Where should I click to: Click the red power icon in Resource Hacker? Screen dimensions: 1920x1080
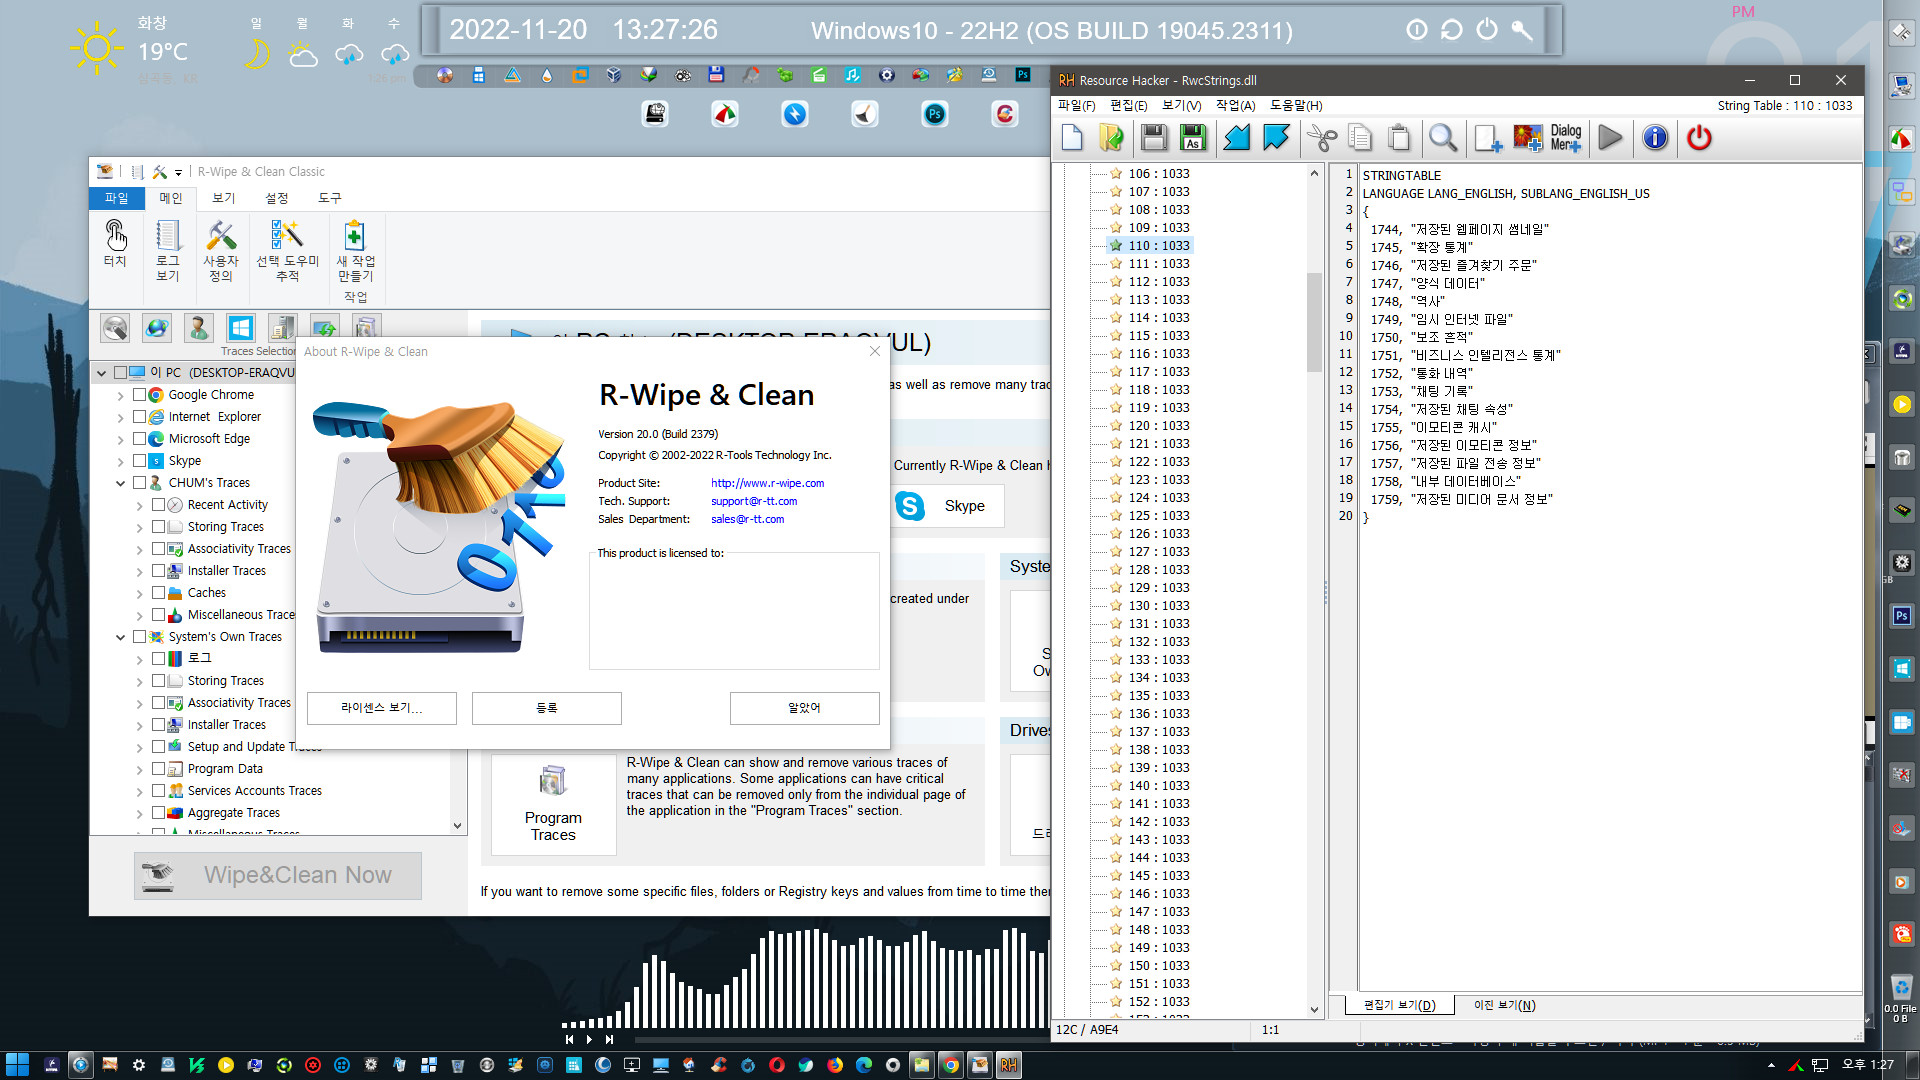click(x=1699, y=138)
